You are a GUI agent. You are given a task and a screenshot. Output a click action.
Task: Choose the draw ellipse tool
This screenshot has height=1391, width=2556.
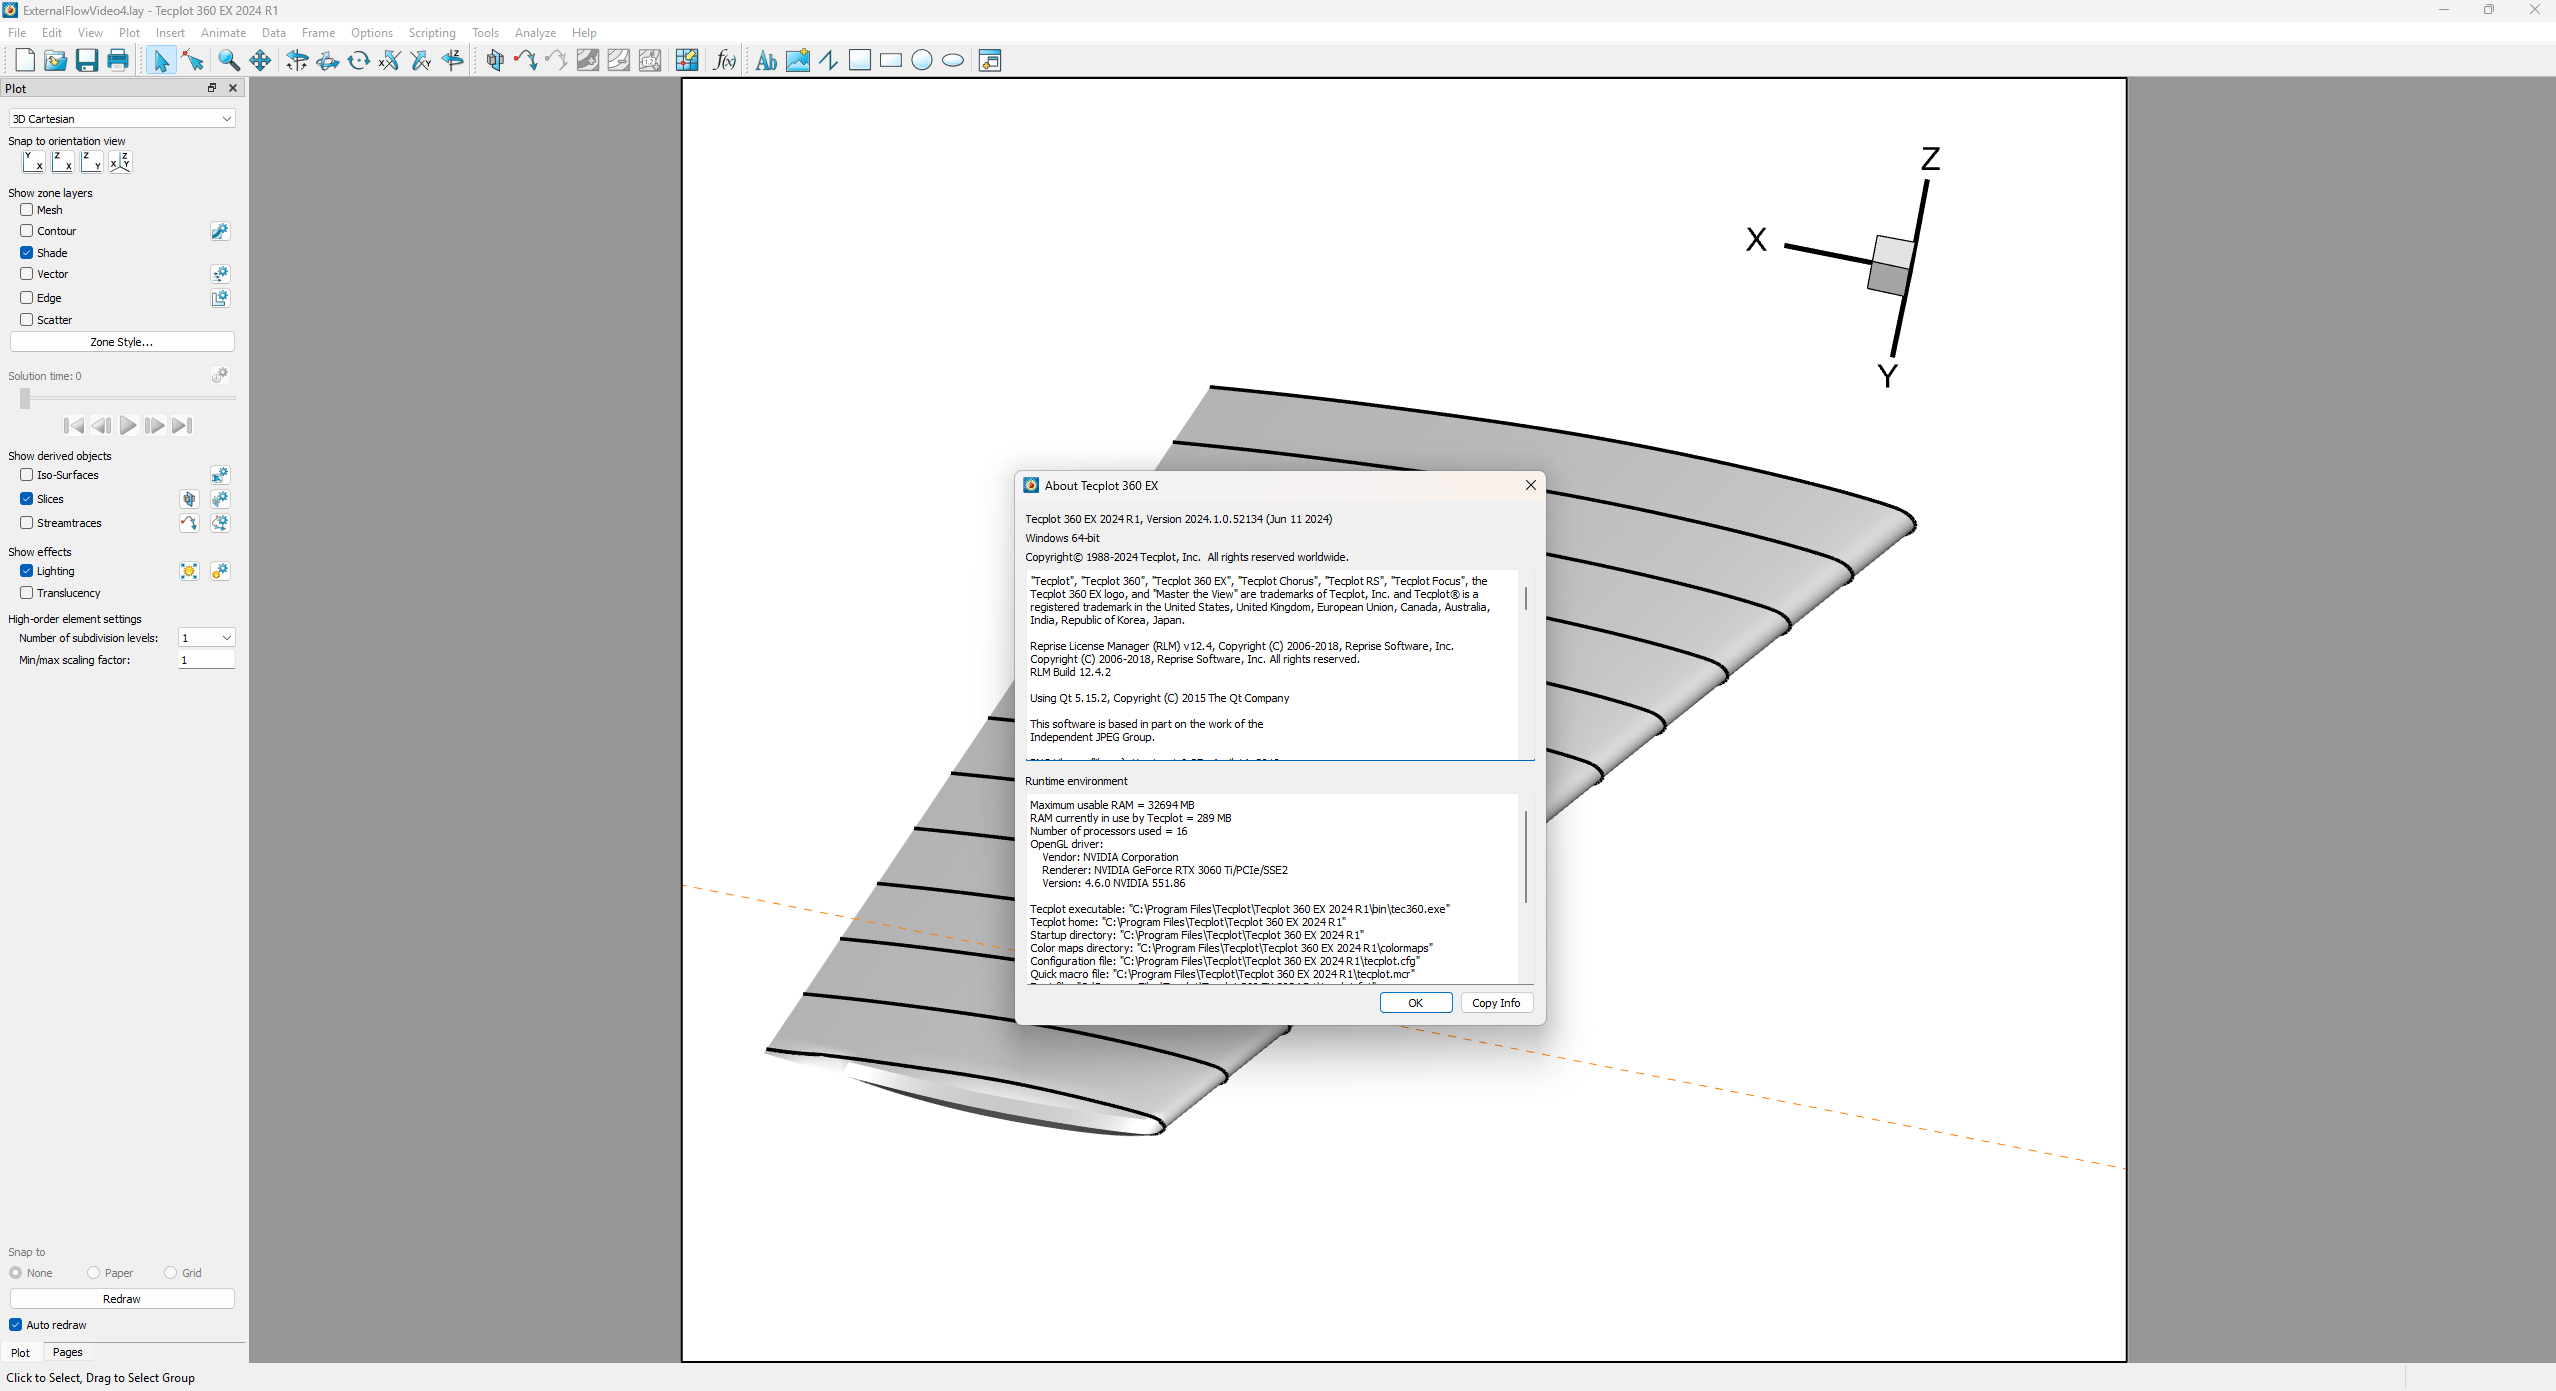click(953, 60)
